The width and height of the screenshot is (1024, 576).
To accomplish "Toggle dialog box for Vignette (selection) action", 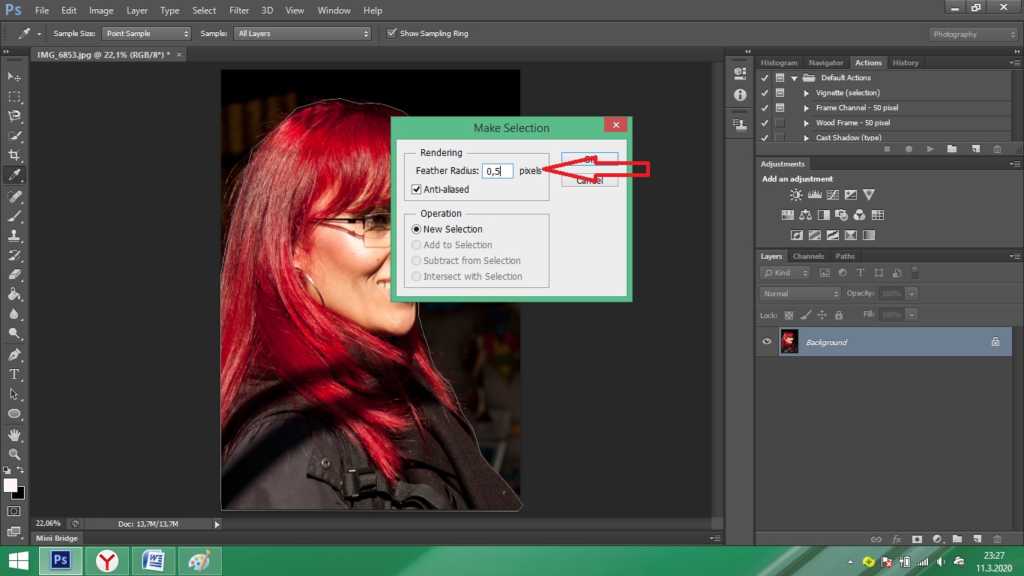I will tap(780, 93).
